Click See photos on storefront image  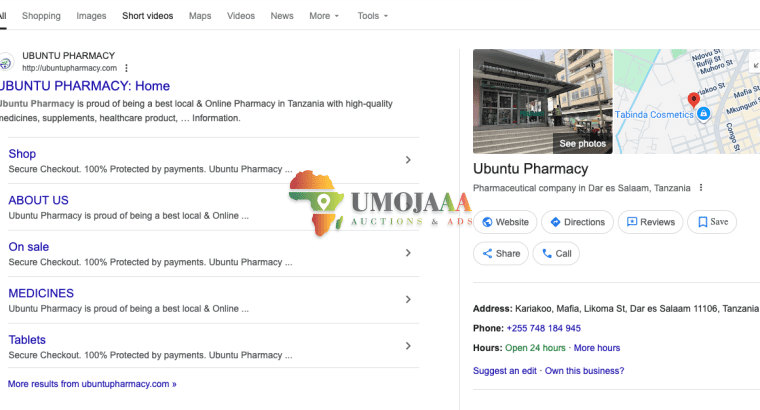[x=583, y=143]
